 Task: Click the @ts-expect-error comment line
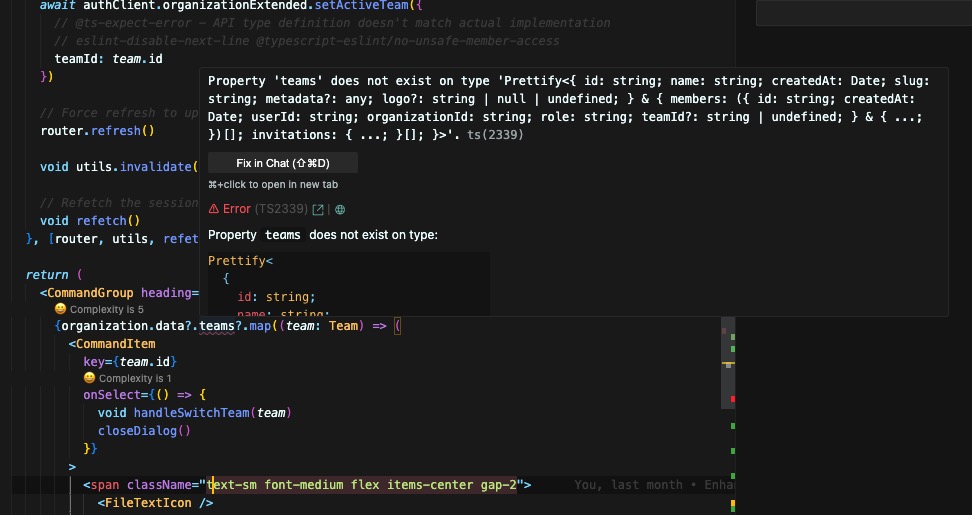(332, 23)
